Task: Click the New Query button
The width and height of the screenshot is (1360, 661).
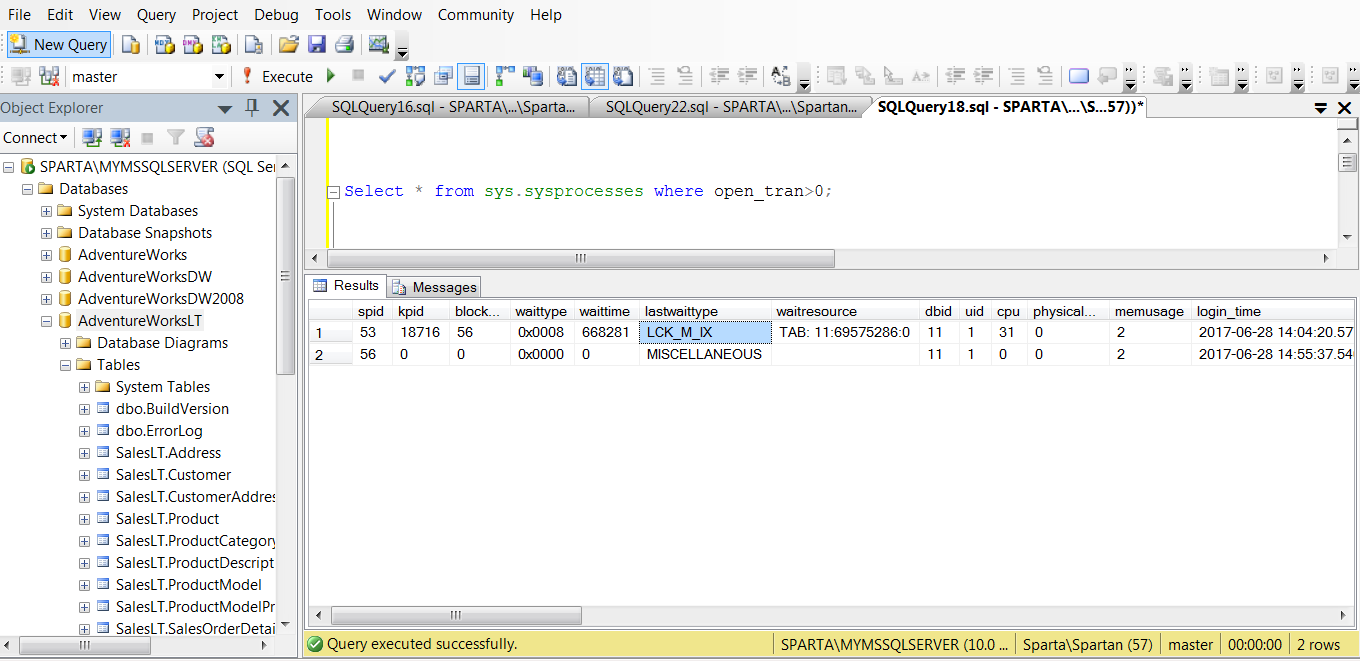Action: [59, 44]
